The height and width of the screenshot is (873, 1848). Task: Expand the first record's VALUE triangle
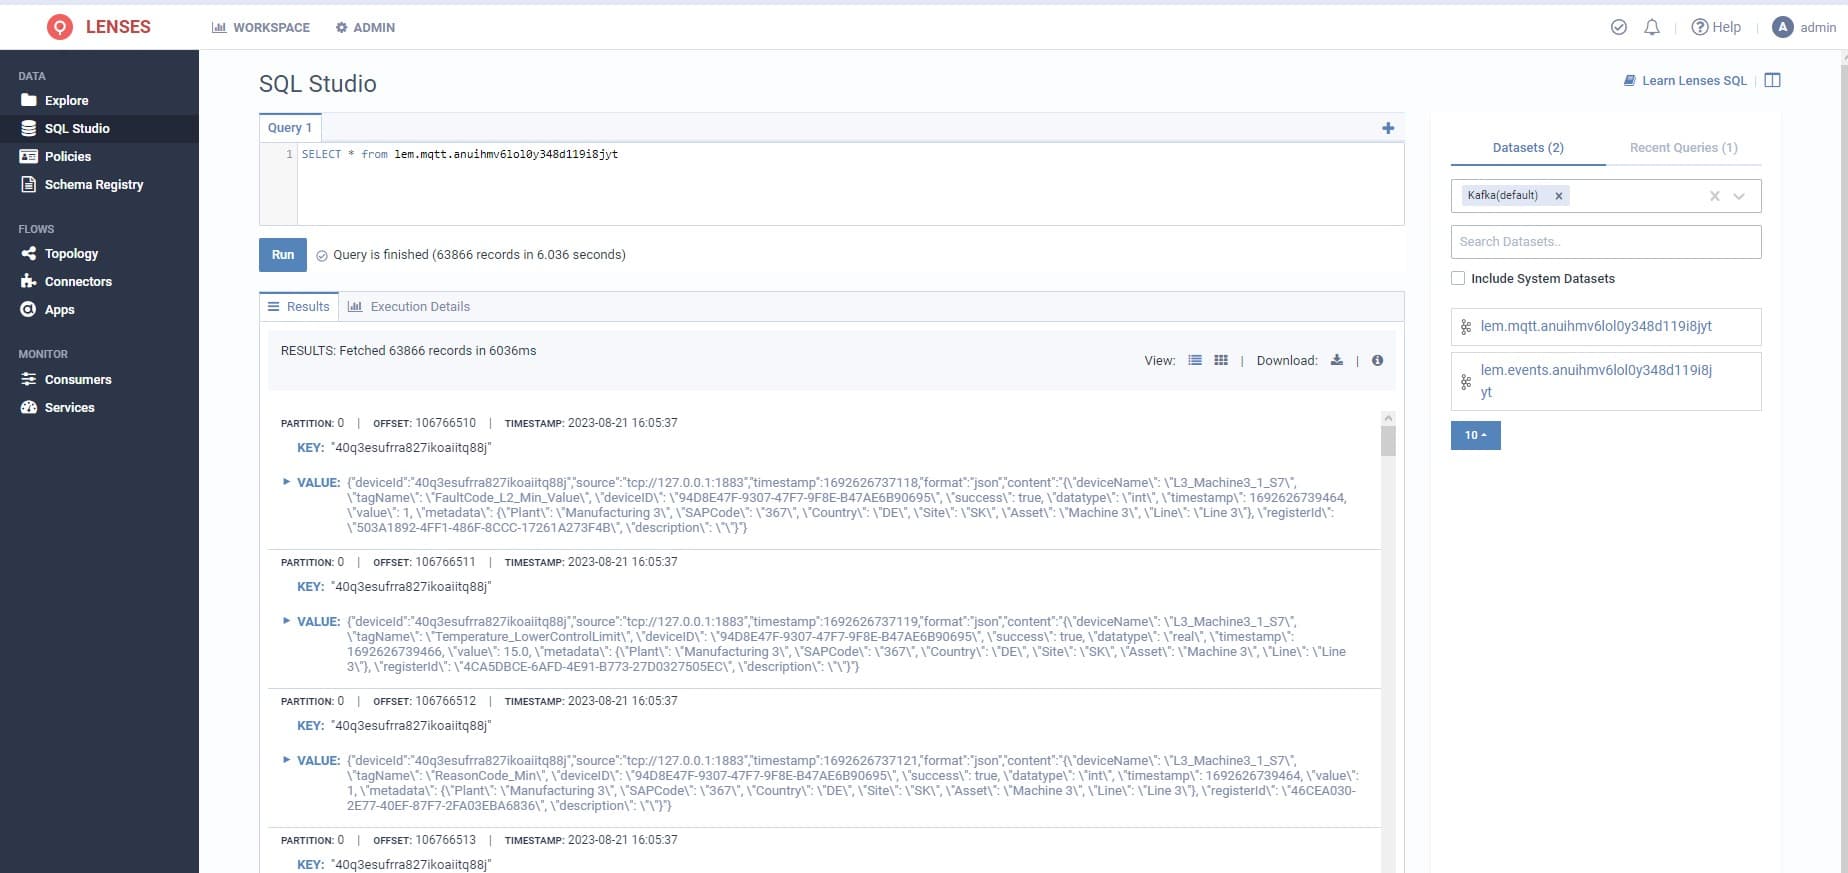coord(287,482)
